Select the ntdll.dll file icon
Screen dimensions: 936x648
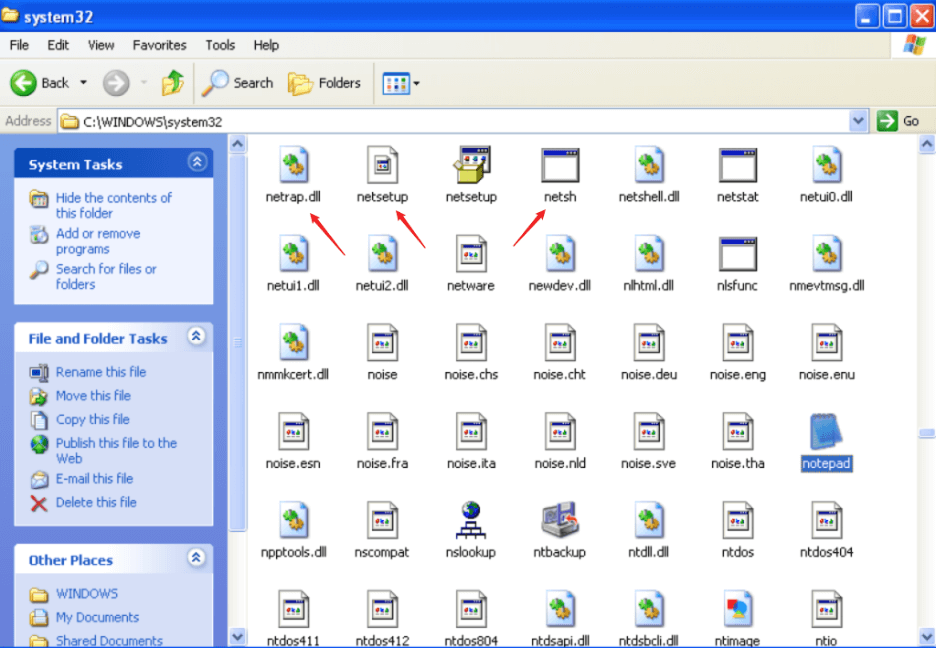(x=649, y=520)
